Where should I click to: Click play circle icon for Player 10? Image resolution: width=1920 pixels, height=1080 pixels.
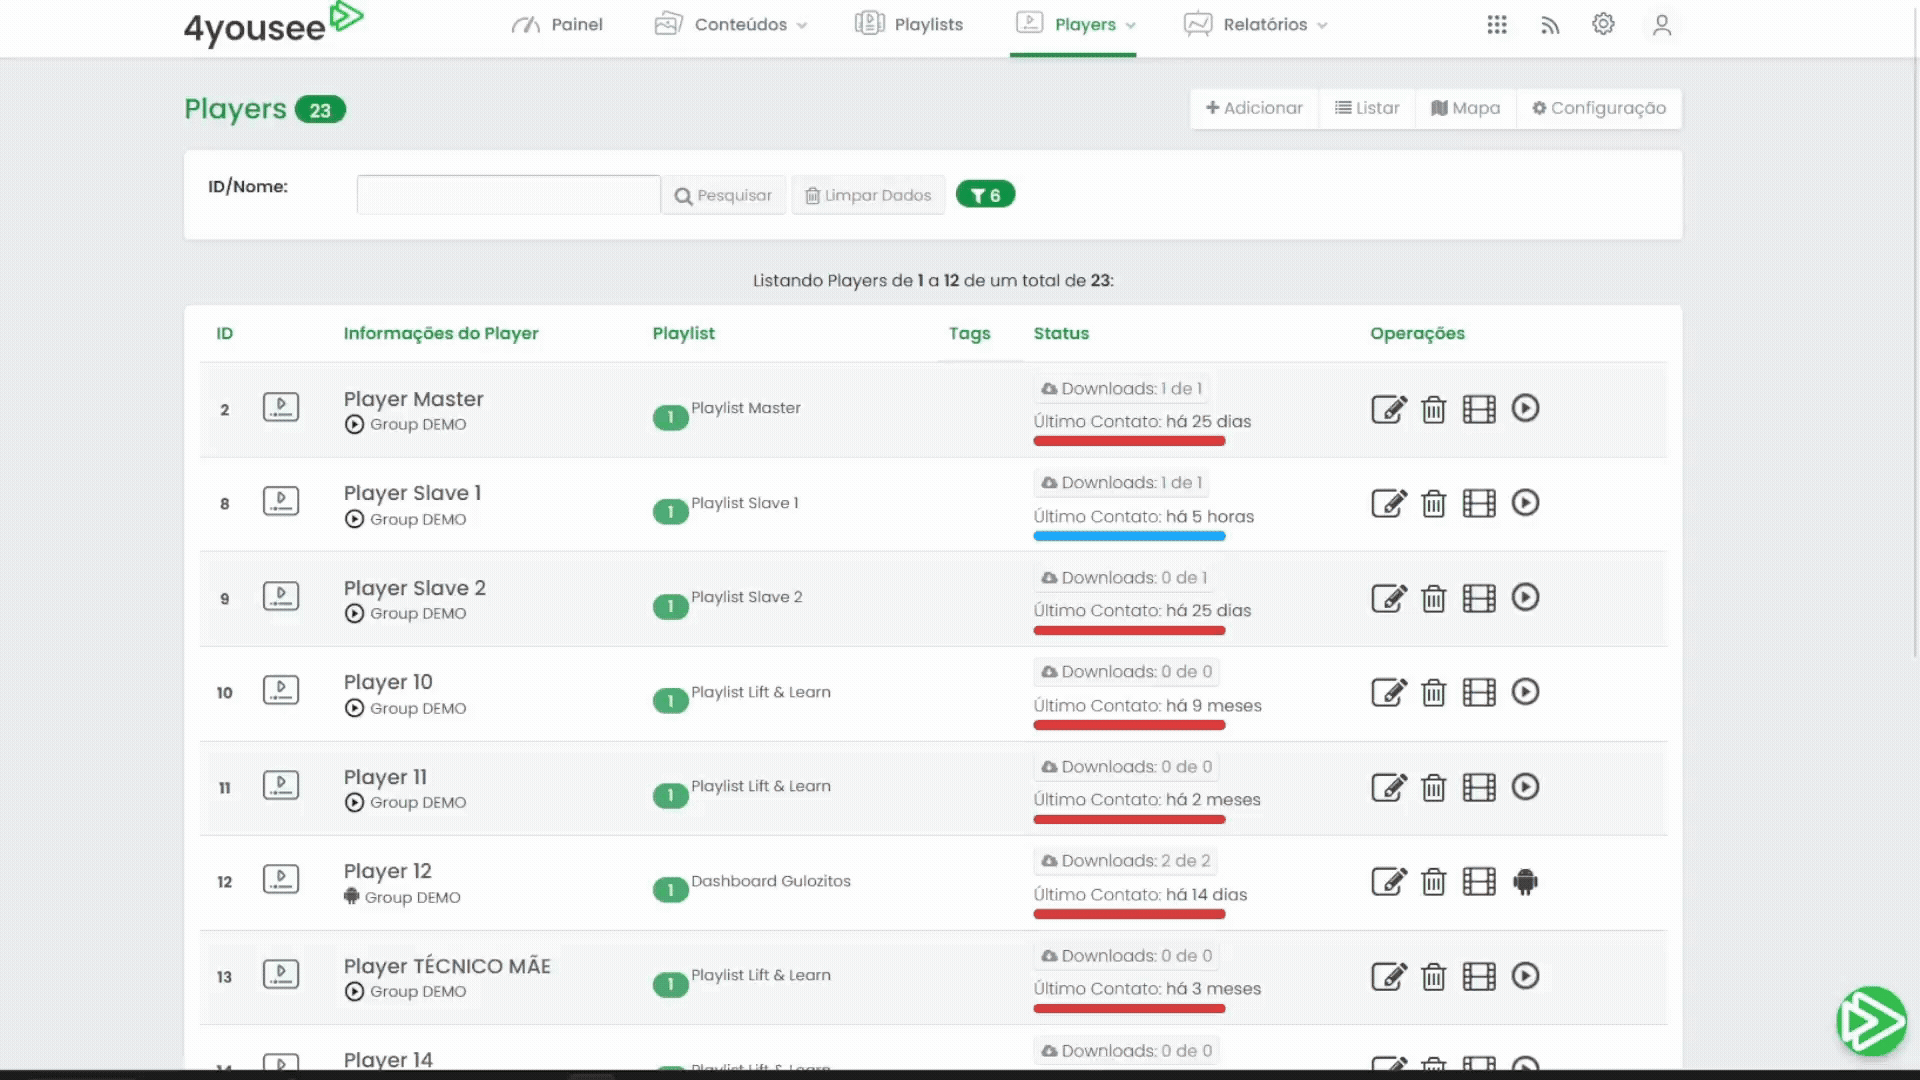tap(1525, 692)
